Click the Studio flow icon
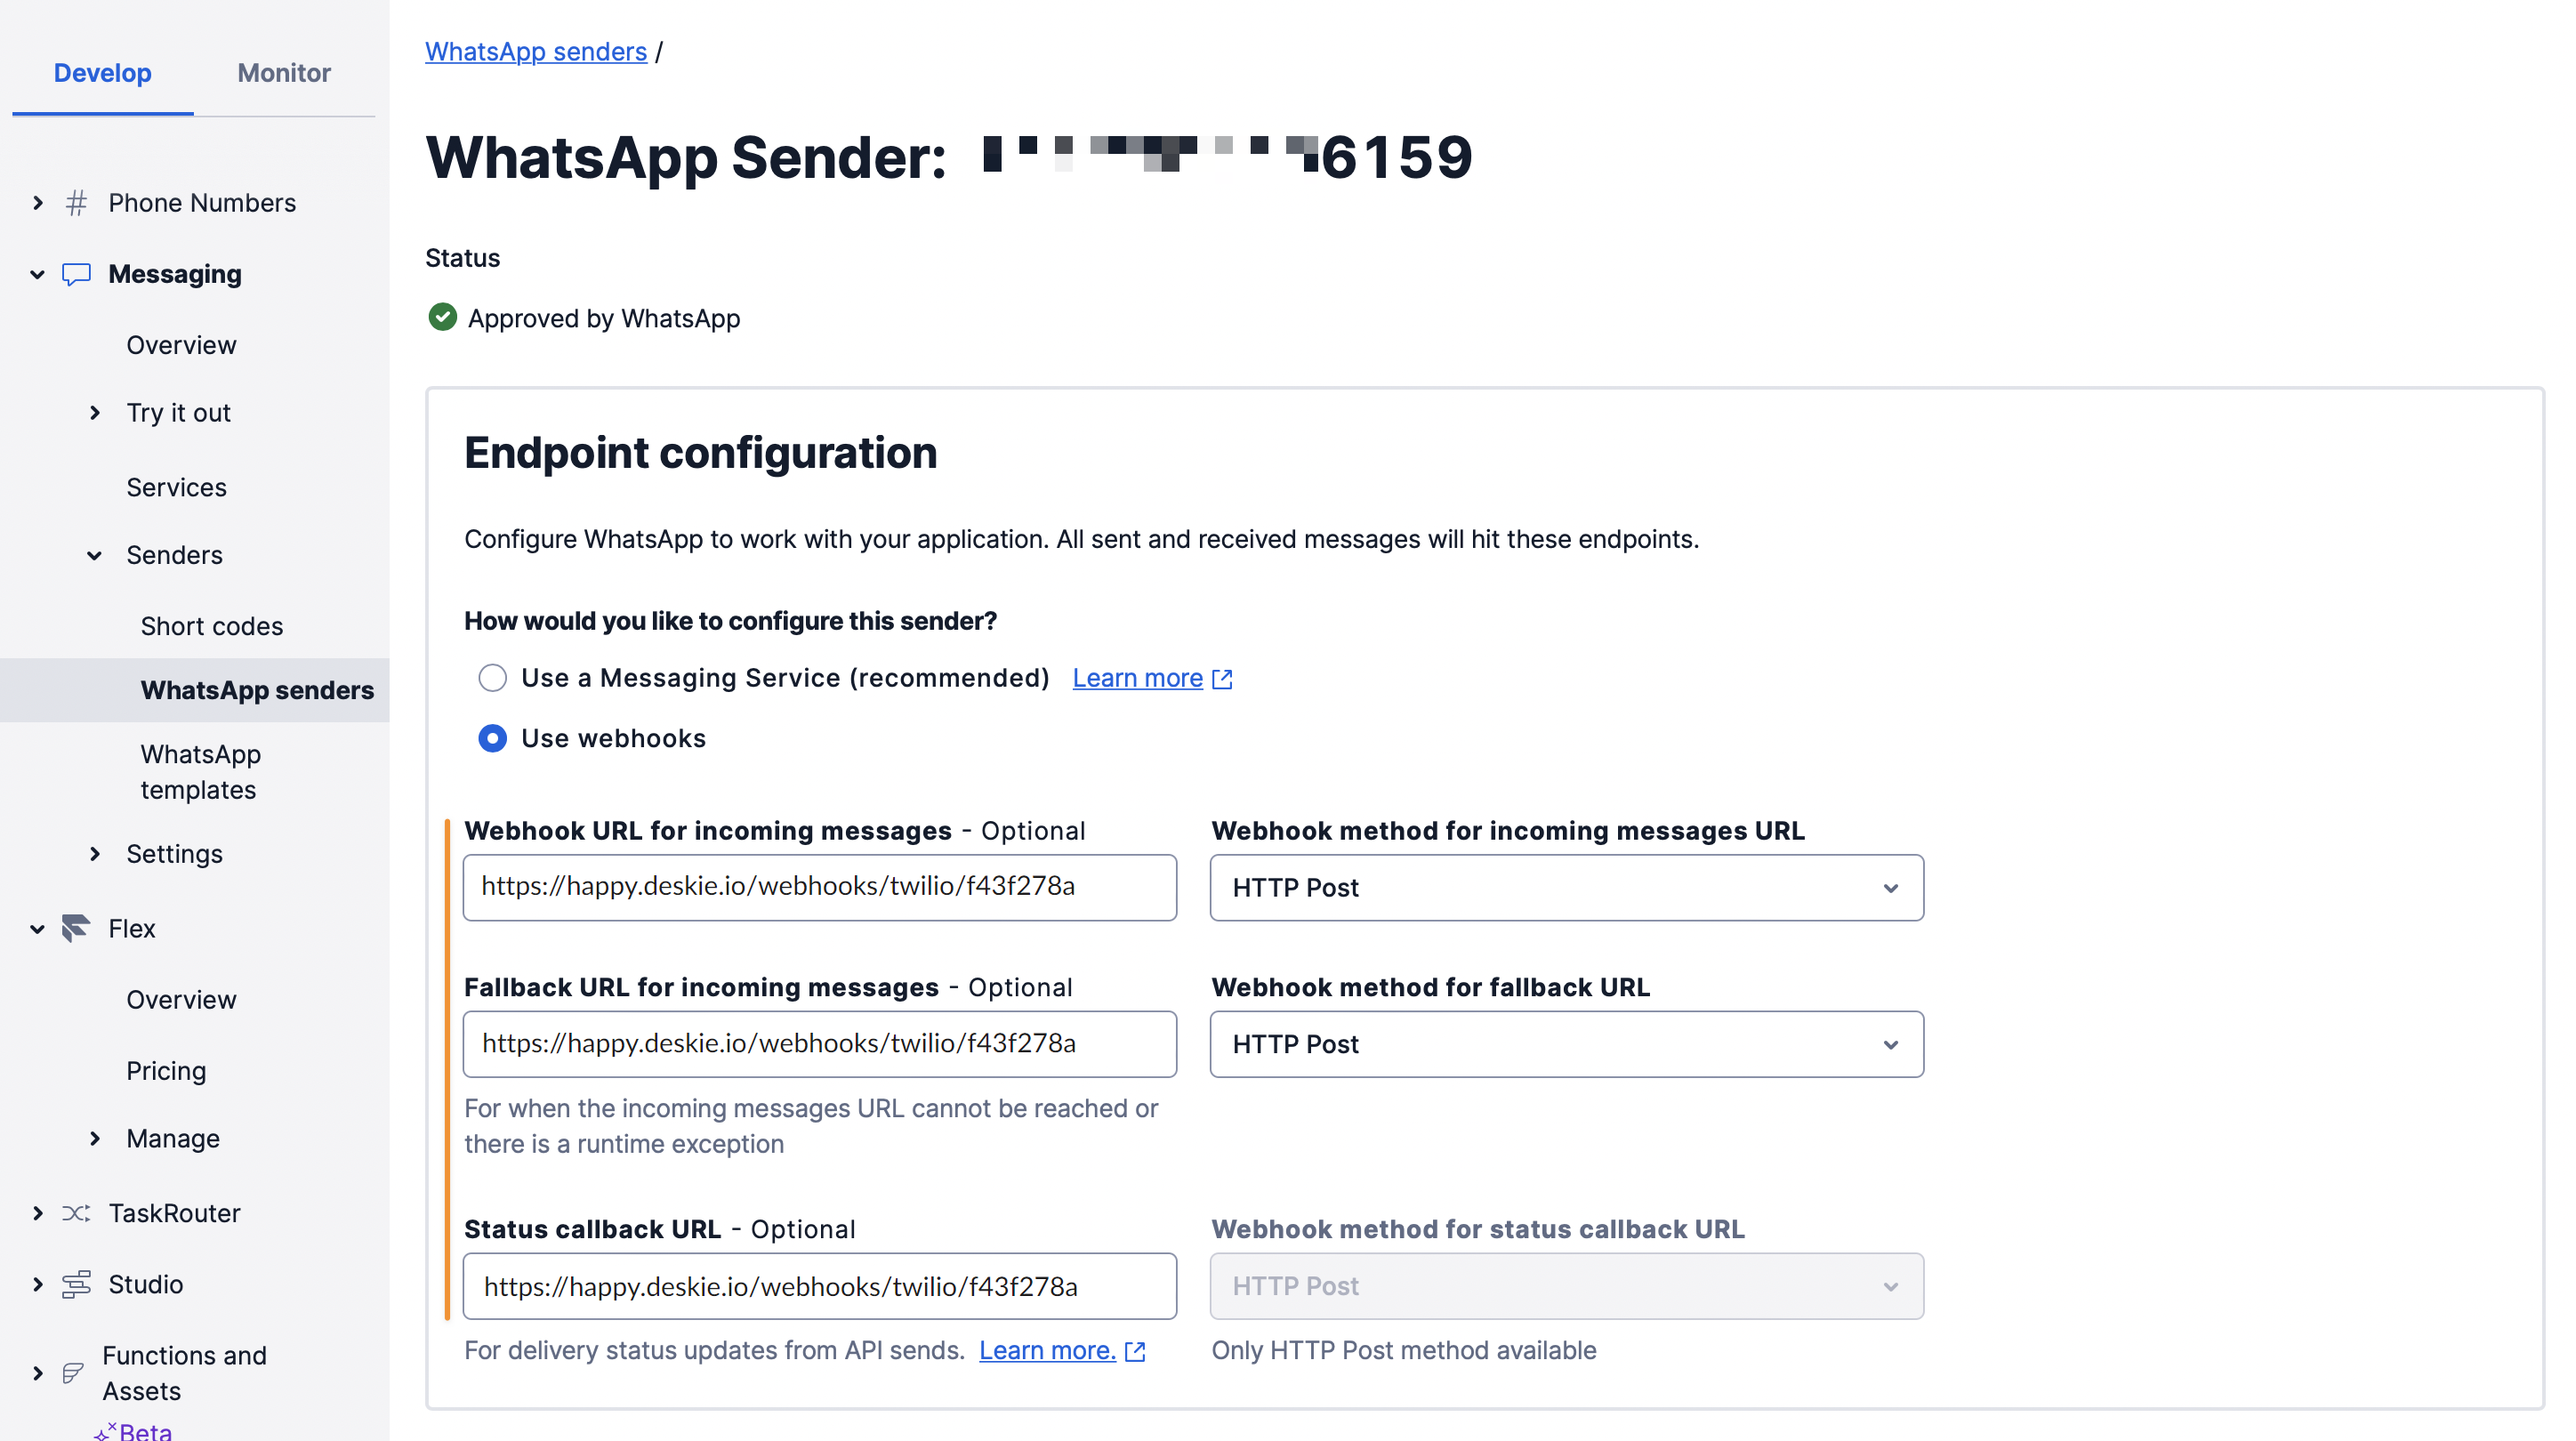Viewport: 2576px width, 1441px height. point(76,1284)
